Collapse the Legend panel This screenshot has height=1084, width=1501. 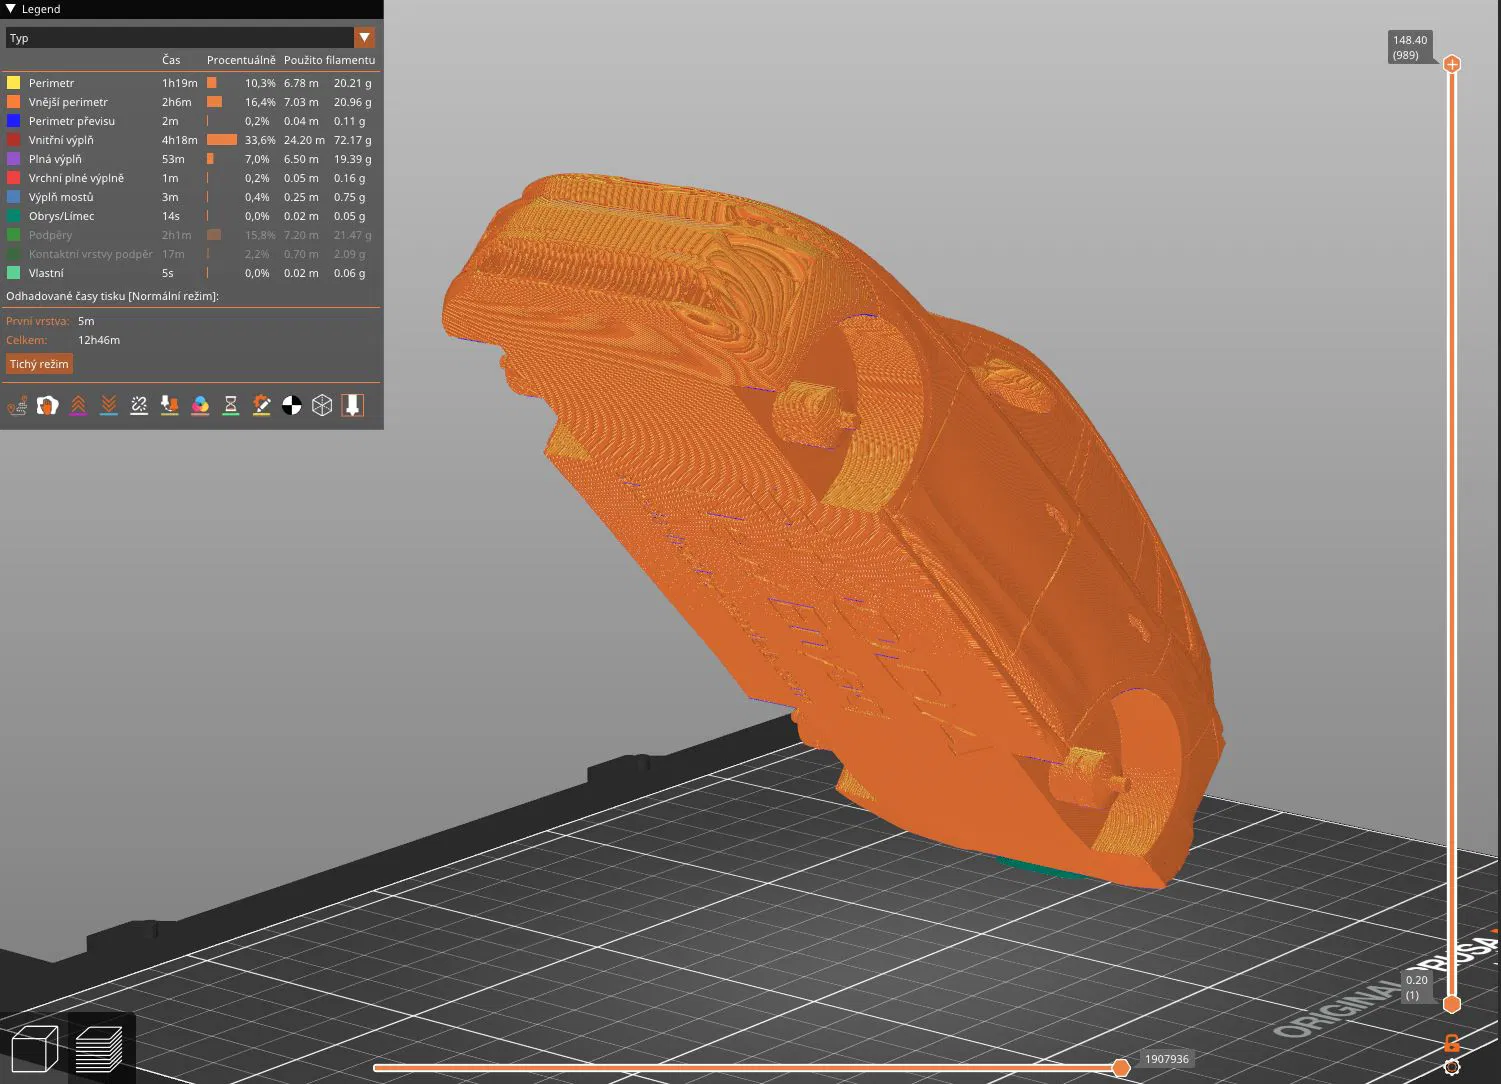click(11, 9)
